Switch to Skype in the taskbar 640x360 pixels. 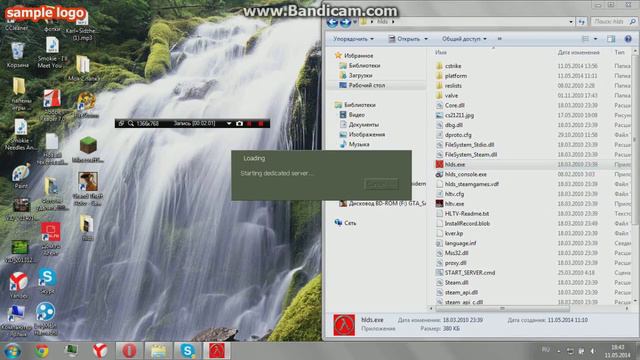point(187,351)
